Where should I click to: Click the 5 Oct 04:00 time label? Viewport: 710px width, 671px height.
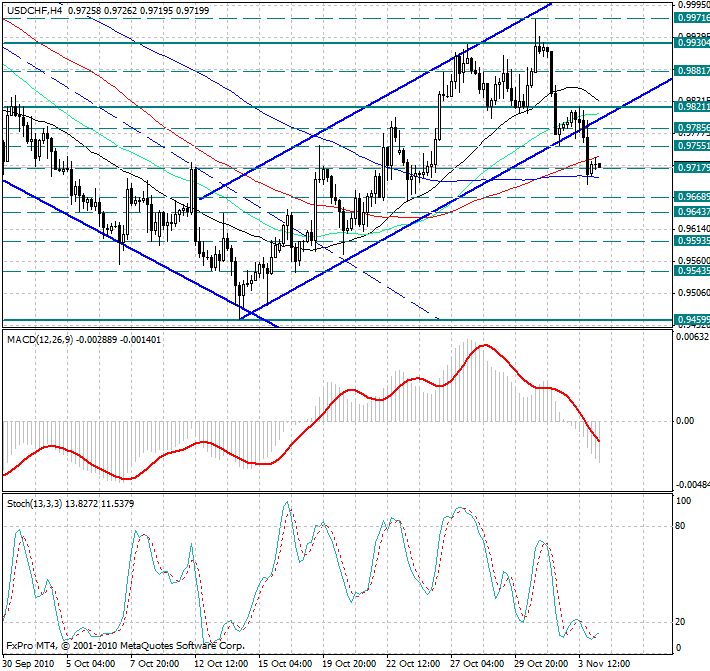(91, 664)
